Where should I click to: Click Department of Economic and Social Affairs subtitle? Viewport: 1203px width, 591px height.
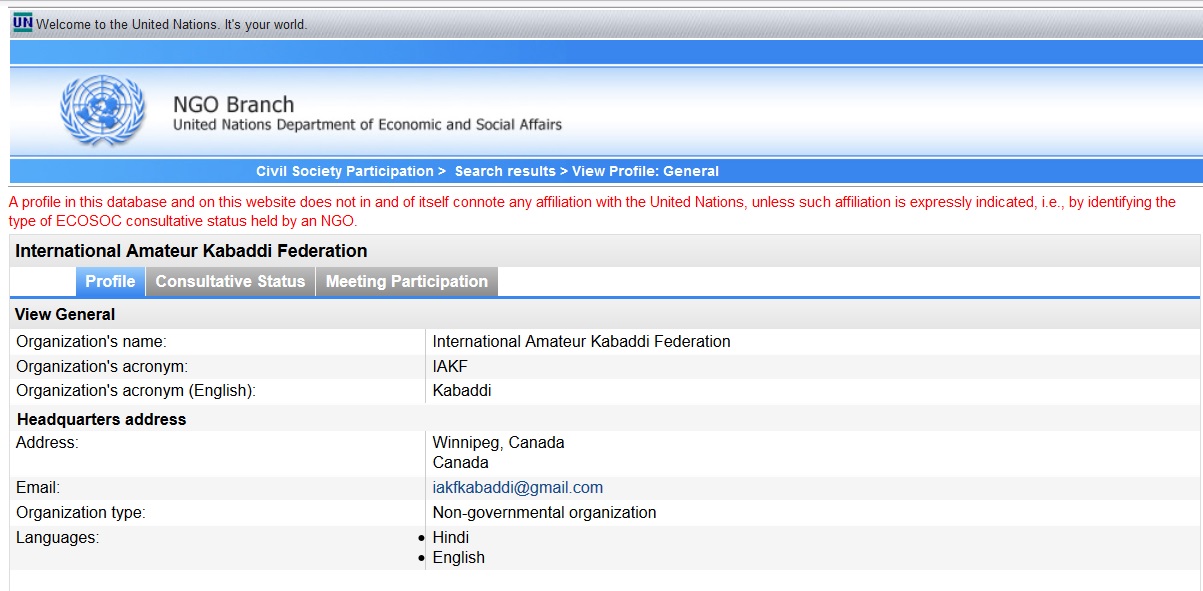click(367, 125)
